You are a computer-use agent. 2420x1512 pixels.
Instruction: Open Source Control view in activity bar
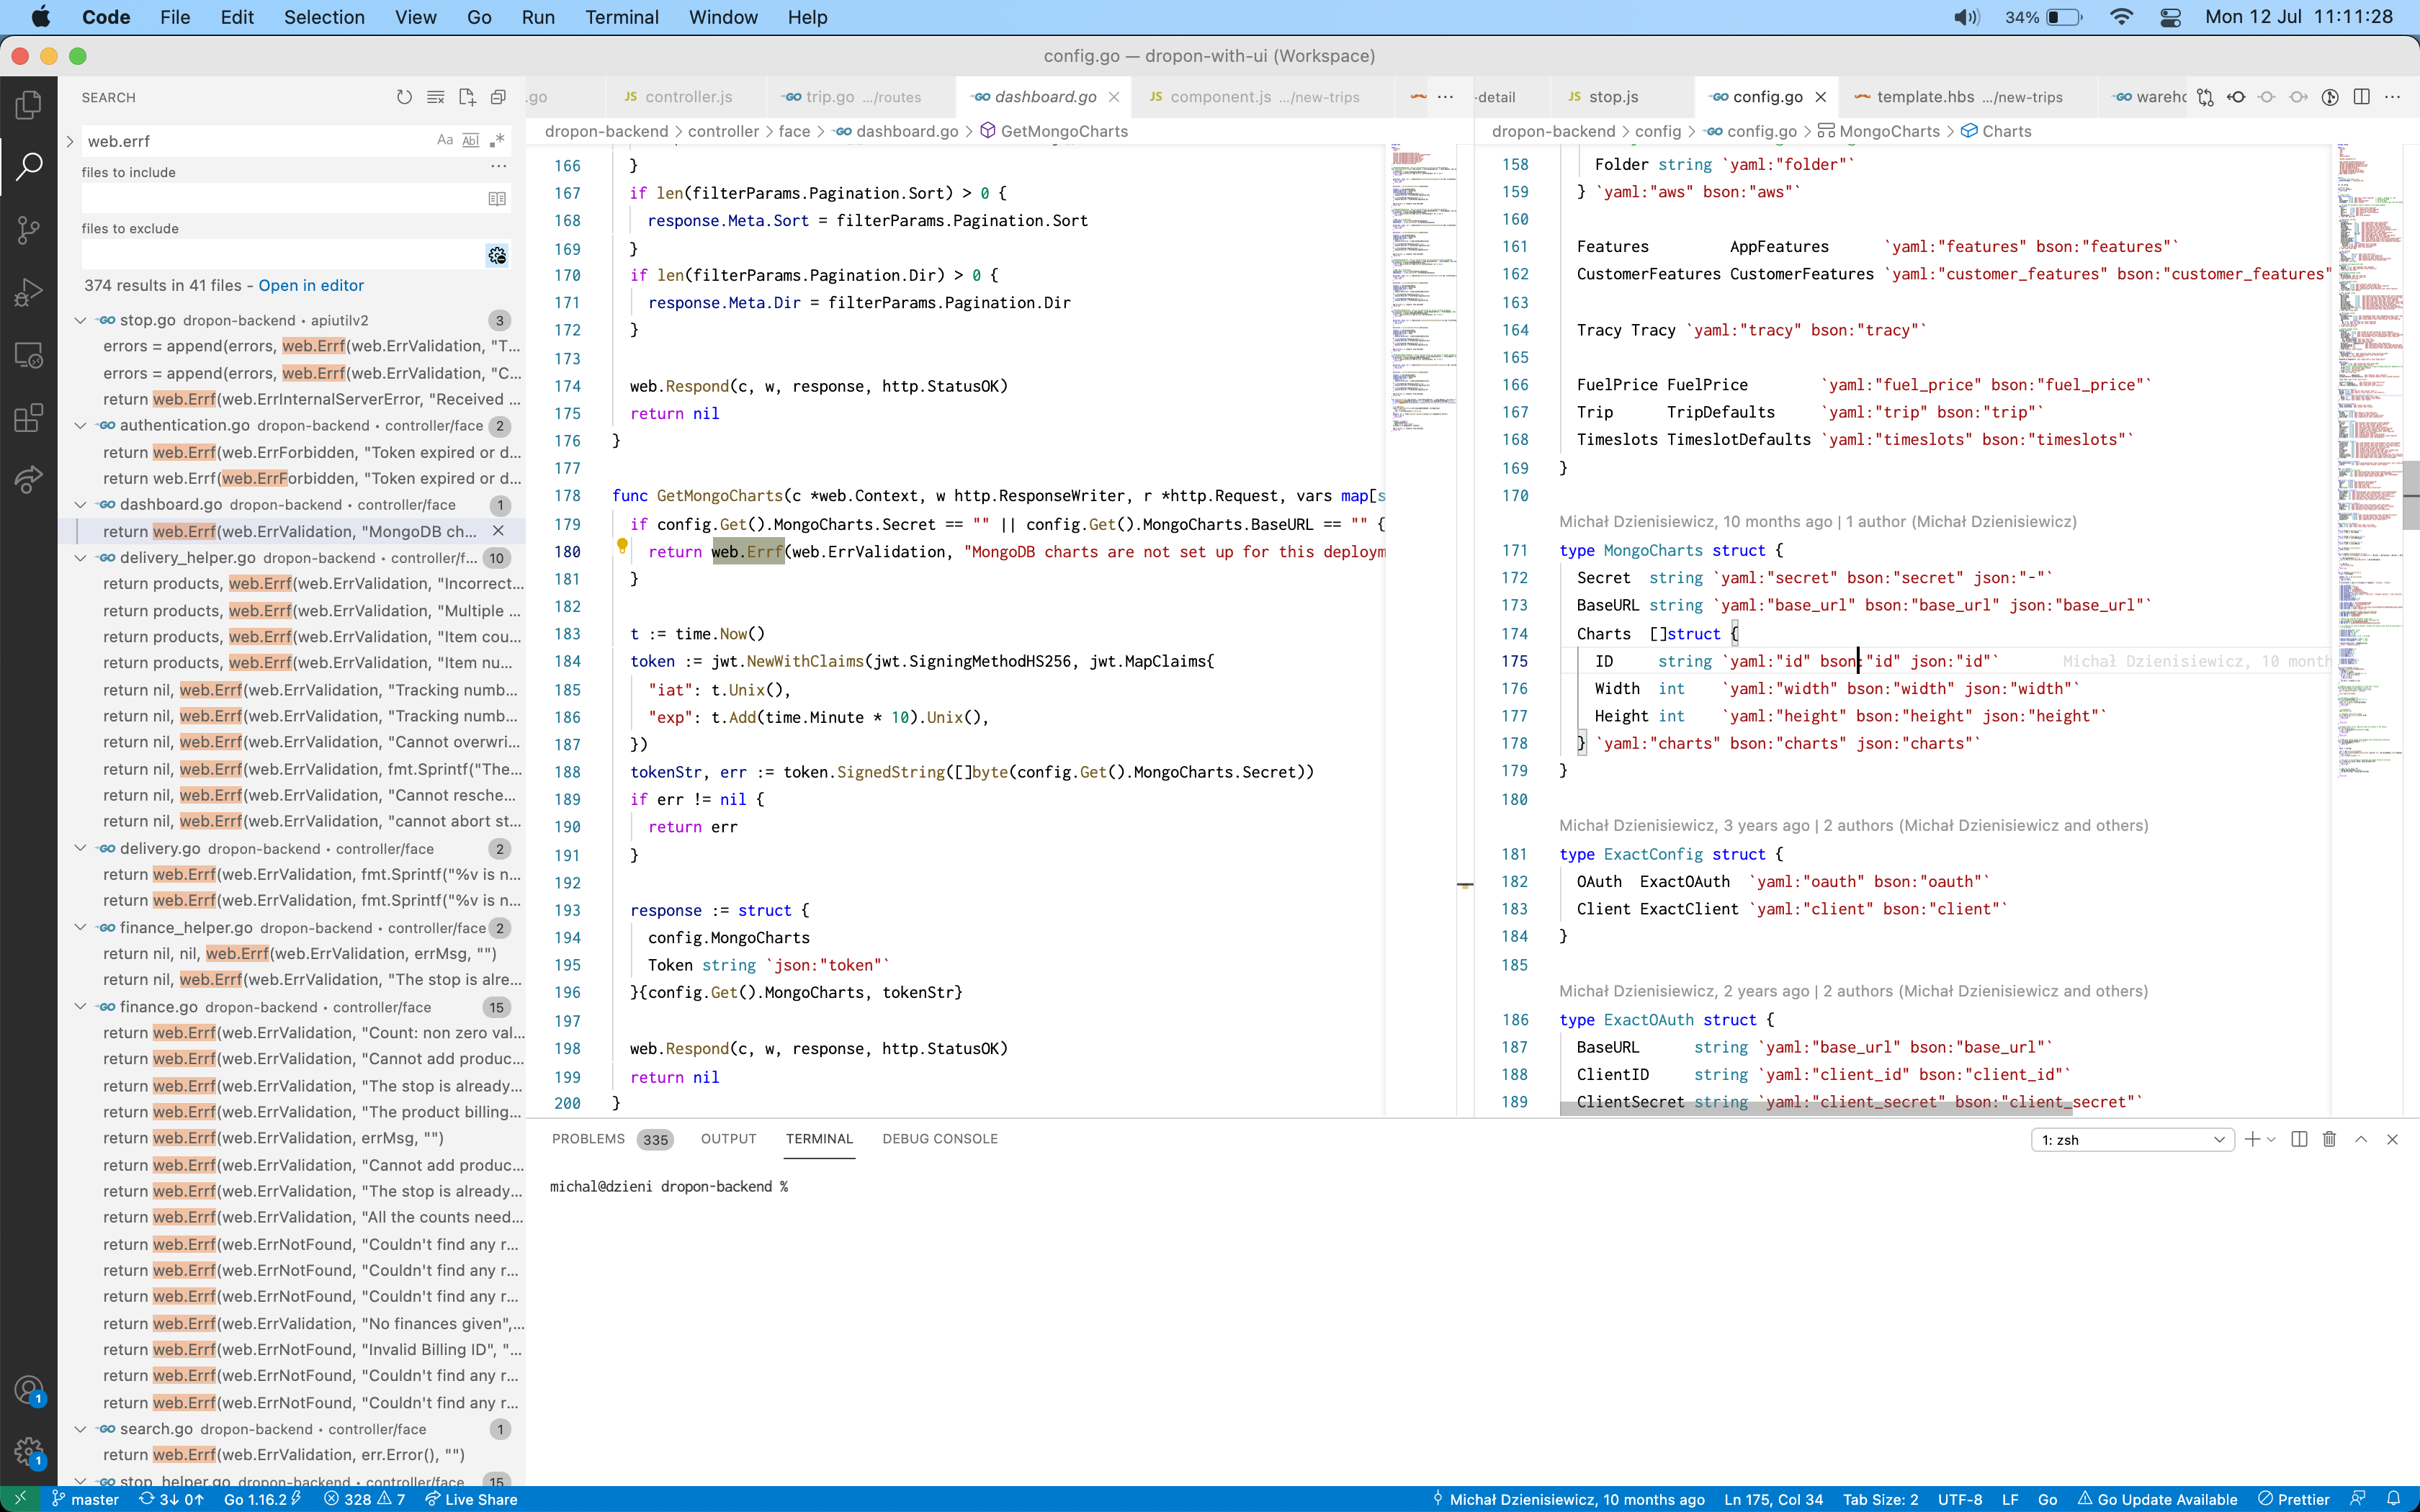29,230
